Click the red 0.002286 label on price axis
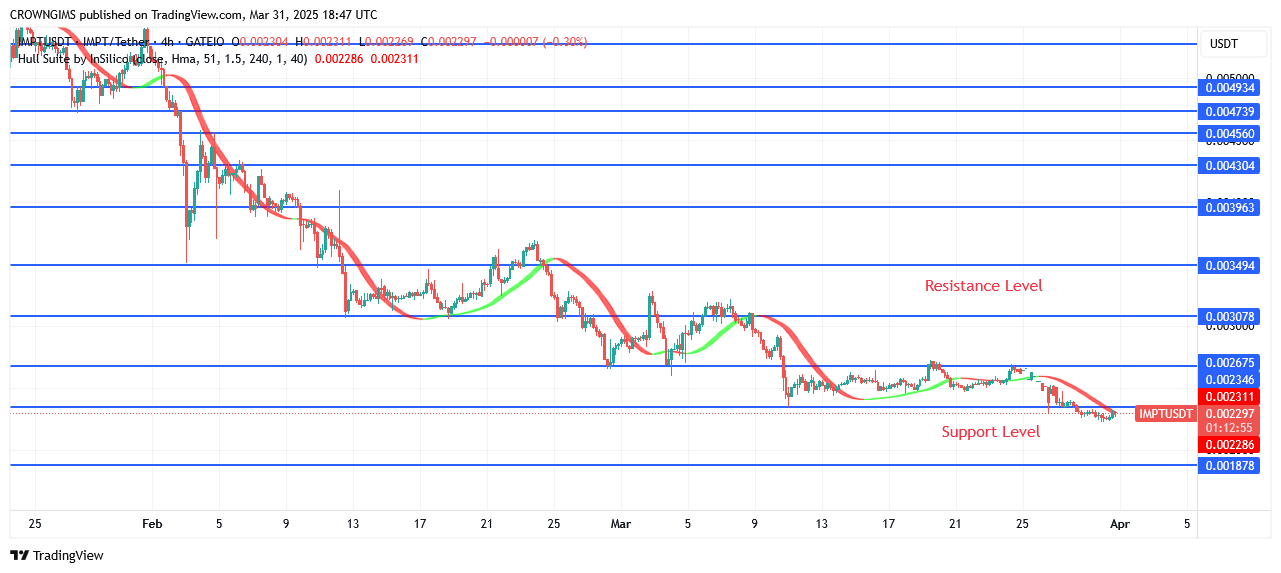The height and width of the screenshot is (573, 1281). [x=1230, y=444]
